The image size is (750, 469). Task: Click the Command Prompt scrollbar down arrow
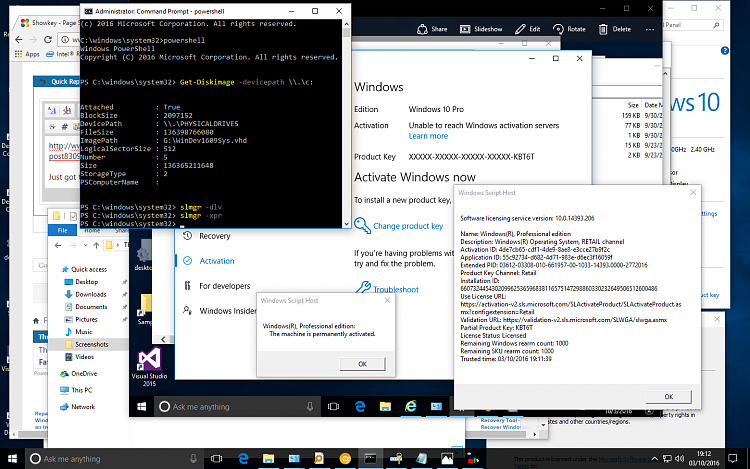(x=346, y=223)
